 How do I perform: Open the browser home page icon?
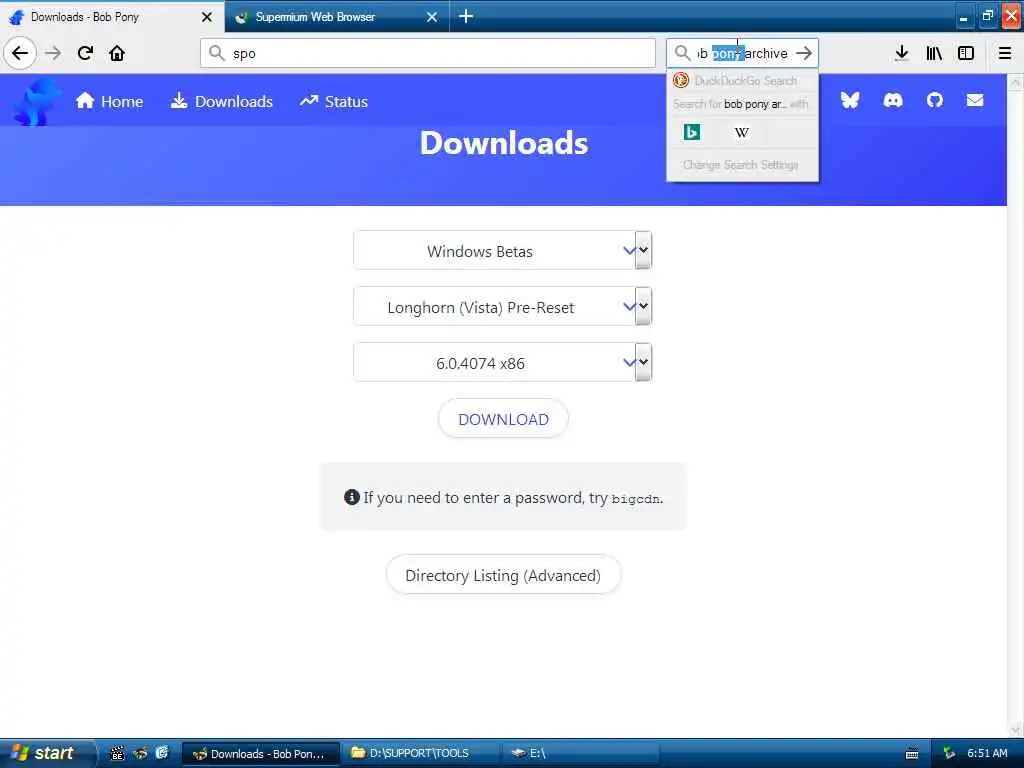pos(117,53)
